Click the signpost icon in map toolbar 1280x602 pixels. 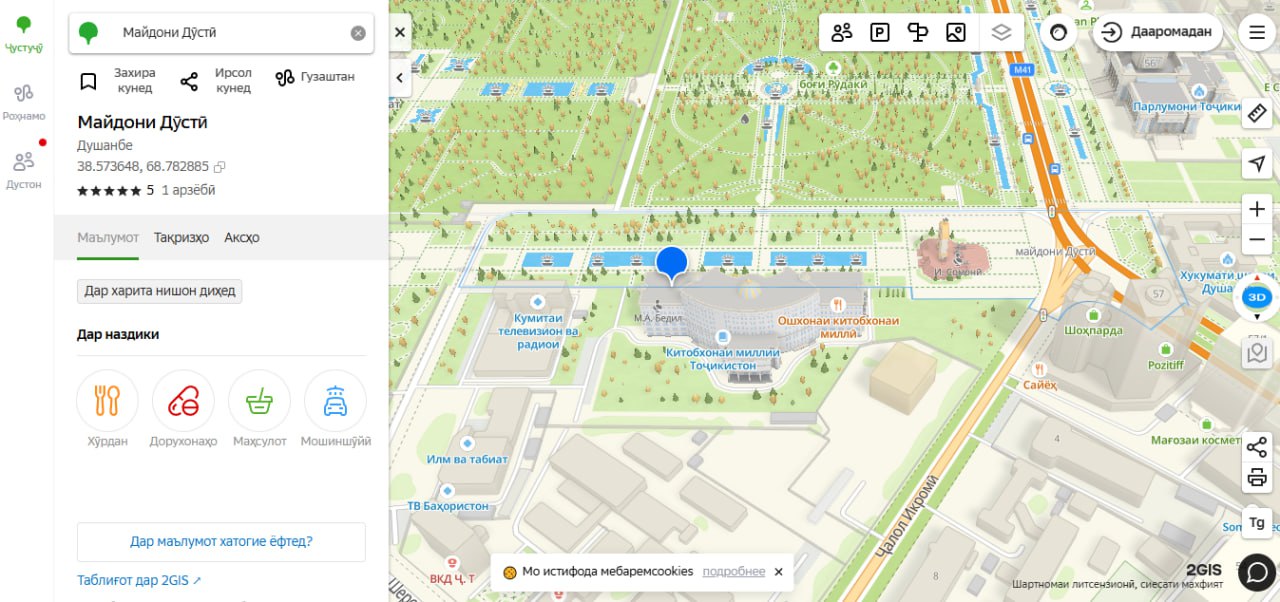[x=917, y=32]
